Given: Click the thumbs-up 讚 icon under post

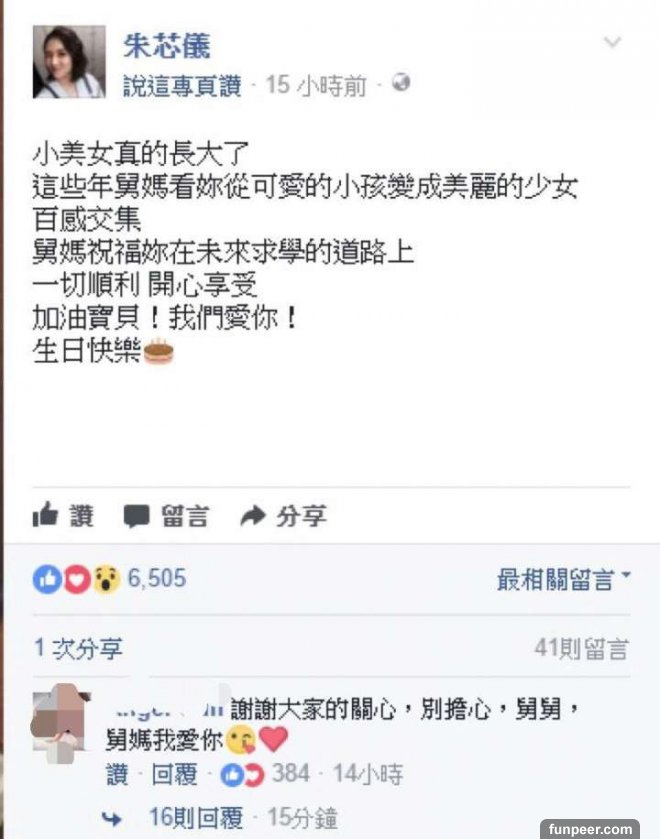Looking at the screenshot, I should (x=45, y=515).
